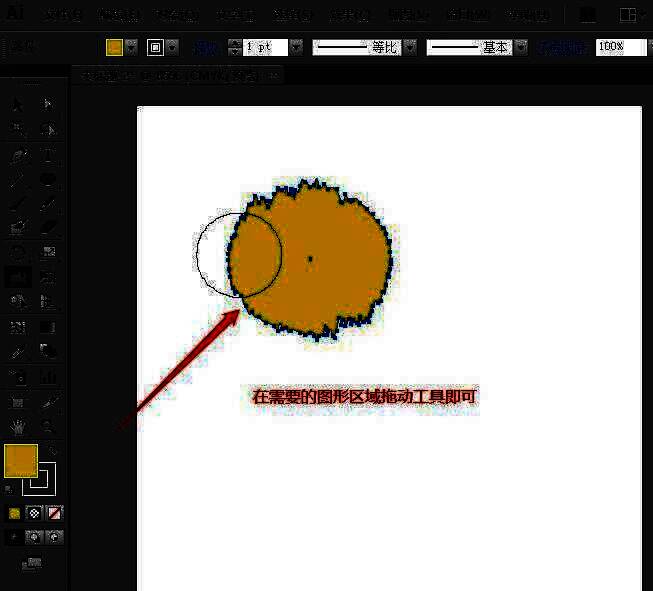The image size is (653, 591).
Task: Expand the 等比 width profile dropdown
Action: [409, 47]
